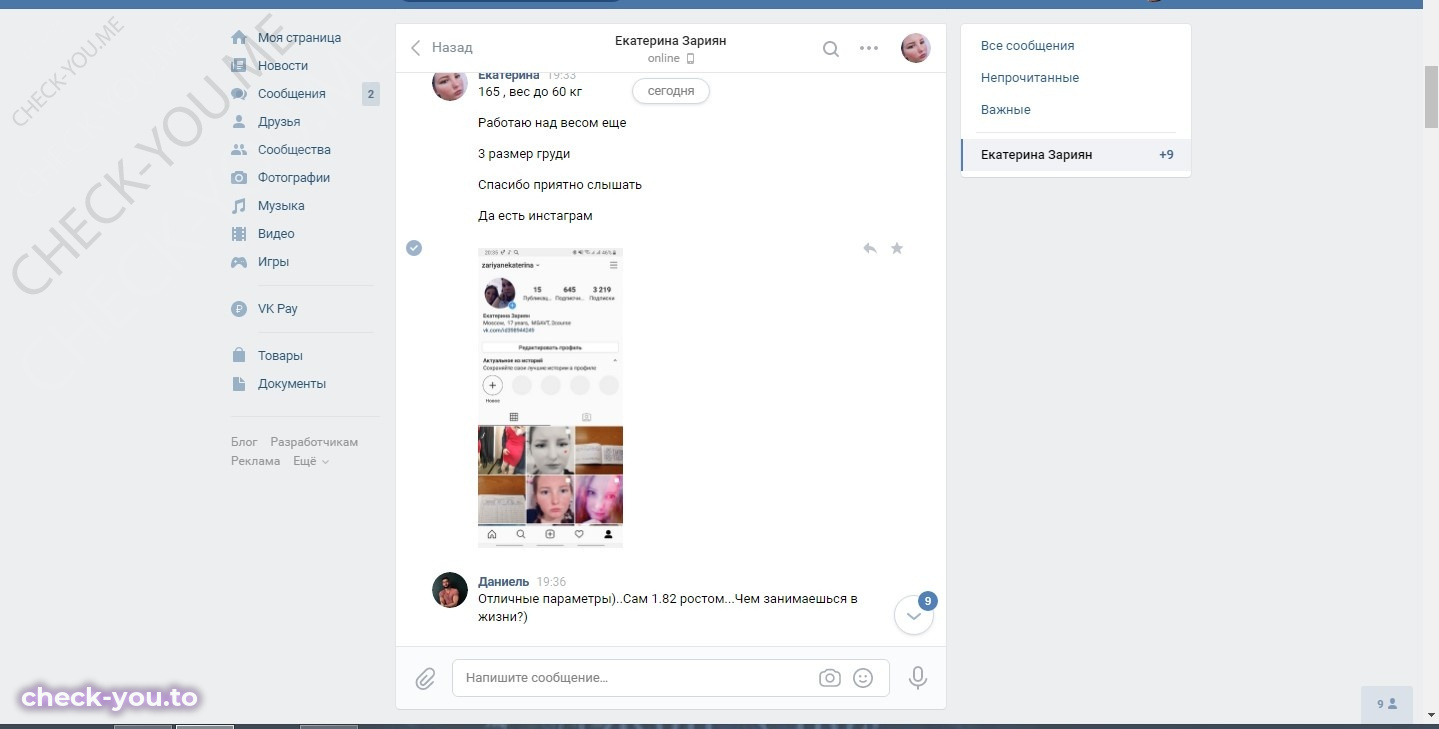This screenshot has height=729, width=1439.
Task: Click the page vertical scrollbar thumb
Action: pos(1431,97)
